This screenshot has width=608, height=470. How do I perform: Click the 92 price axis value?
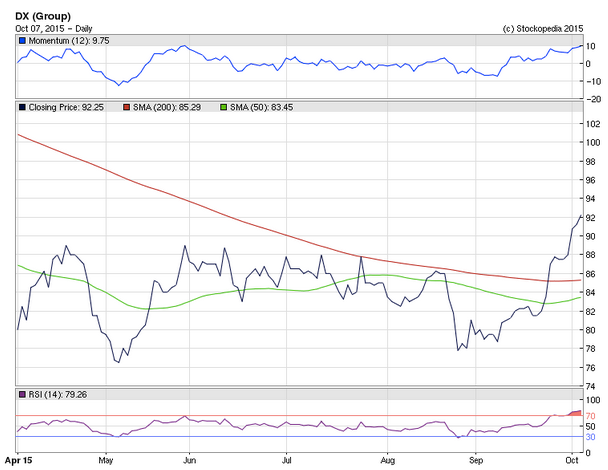pyautogui.click(x=590, y=218)
